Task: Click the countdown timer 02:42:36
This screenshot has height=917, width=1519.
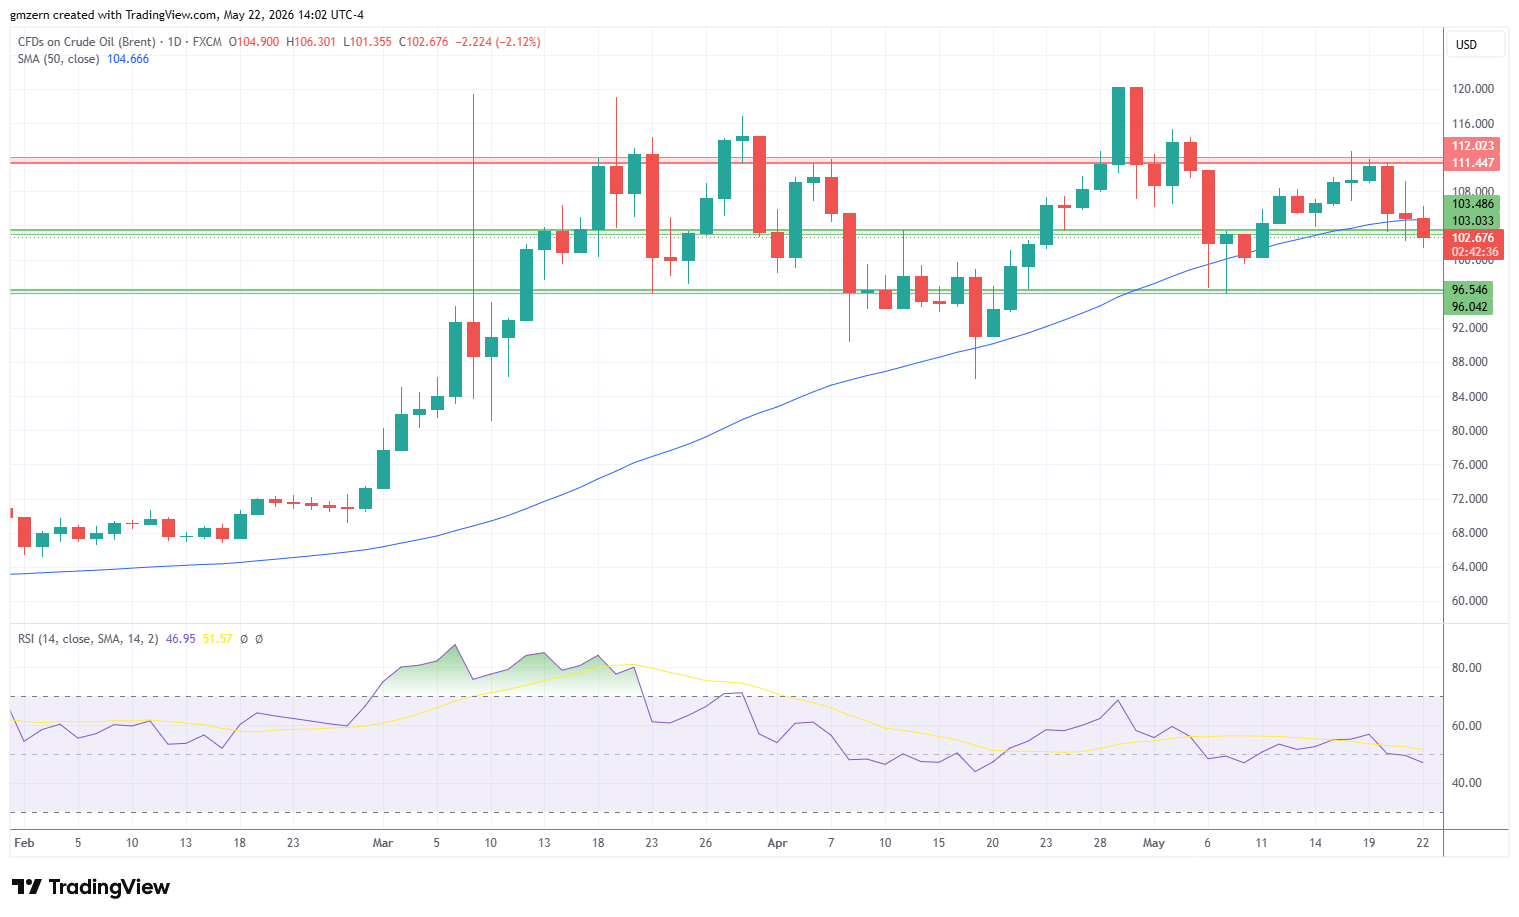Action: click(x=1475, y=252)
